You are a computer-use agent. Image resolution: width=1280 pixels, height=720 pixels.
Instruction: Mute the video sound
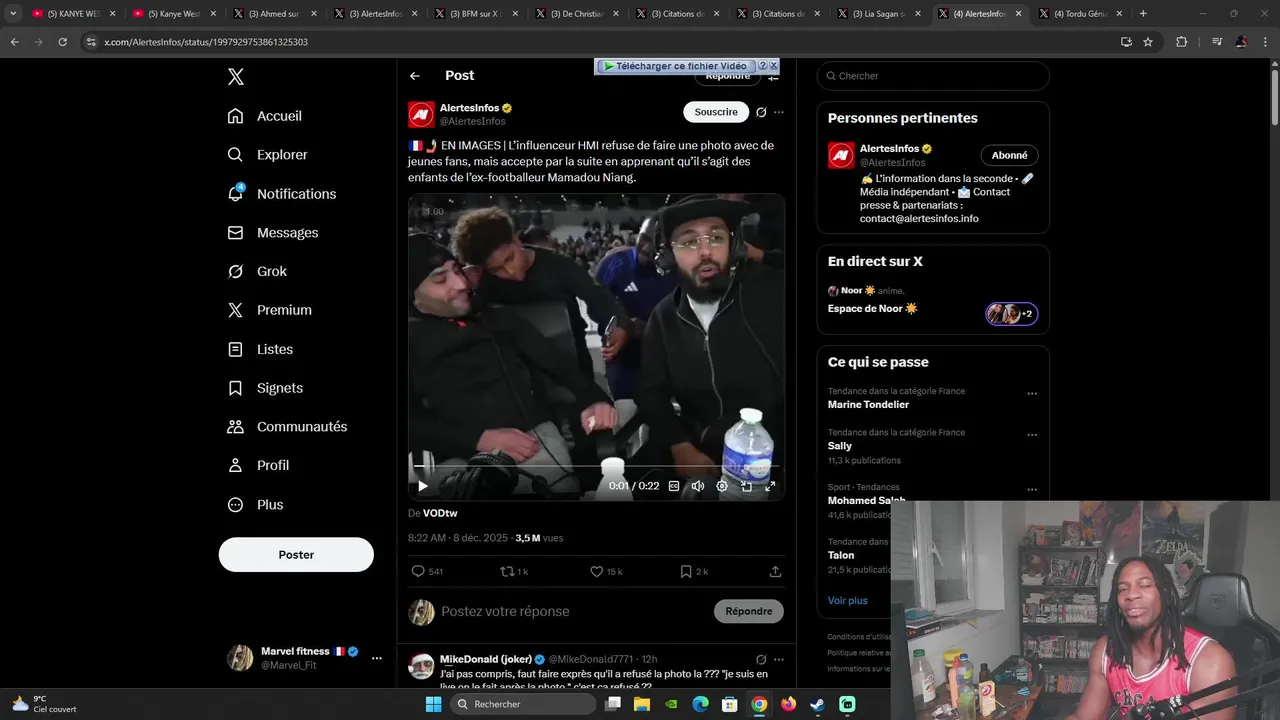[x=698, y=486]
